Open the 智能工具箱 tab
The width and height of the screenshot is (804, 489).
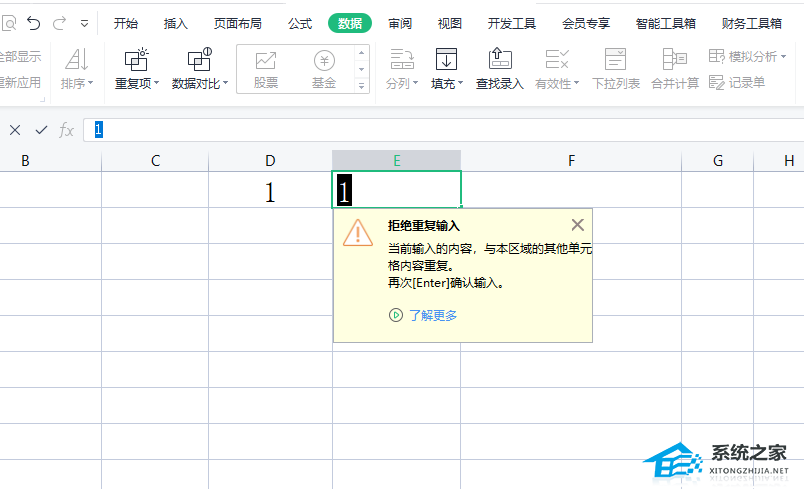tap(666, 24)
